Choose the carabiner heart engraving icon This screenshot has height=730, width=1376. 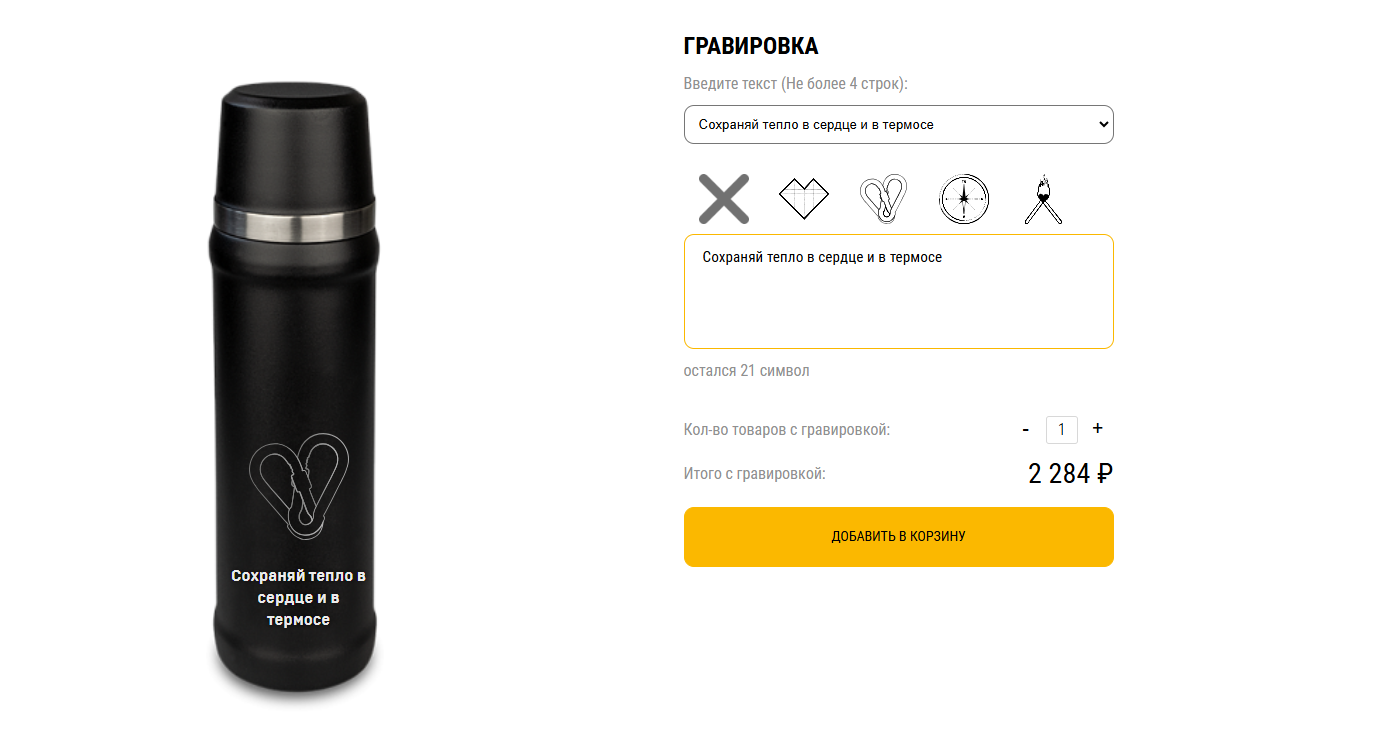point(884,198)
